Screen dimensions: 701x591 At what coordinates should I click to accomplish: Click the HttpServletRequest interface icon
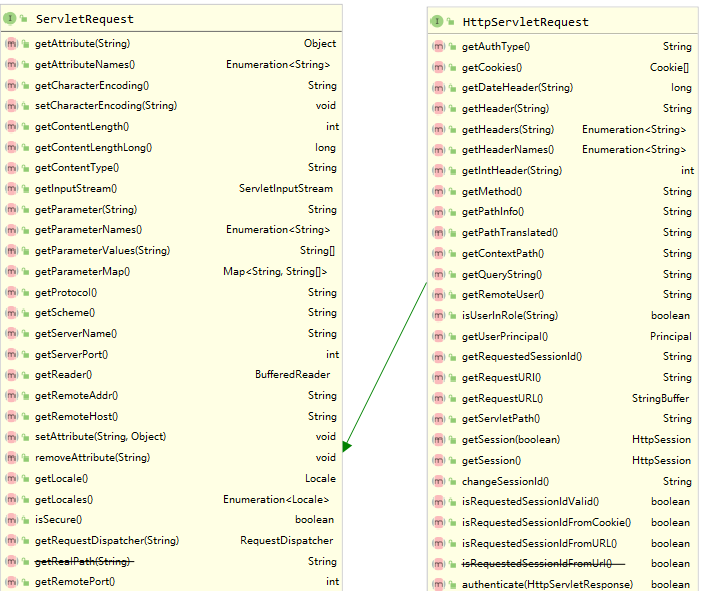[437, 21]
